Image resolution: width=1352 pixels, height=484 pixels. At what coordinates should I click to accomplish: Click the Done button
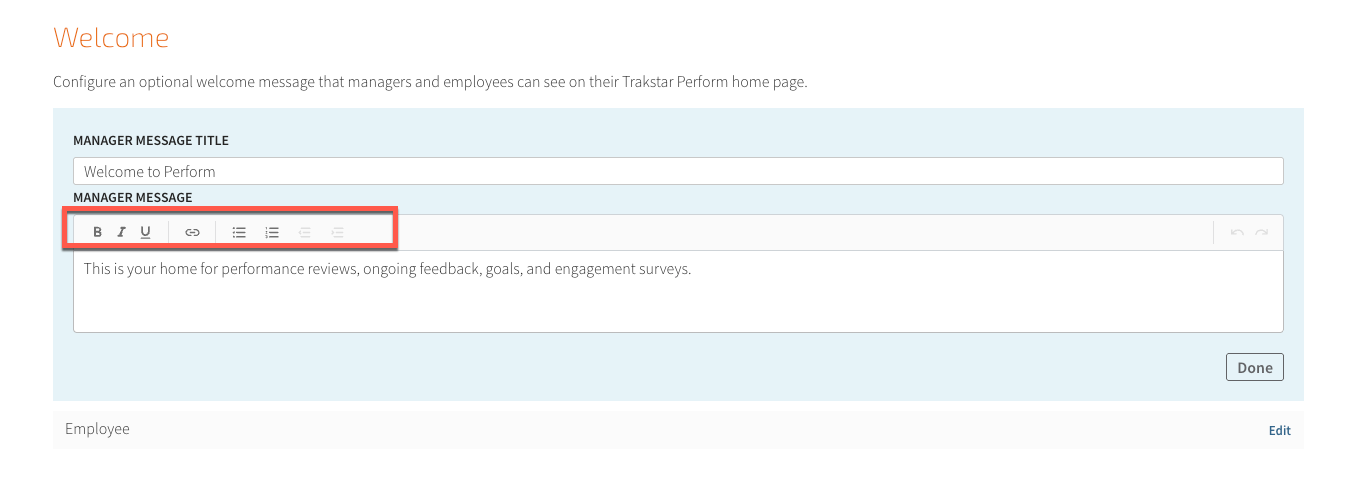point(1255,367)
